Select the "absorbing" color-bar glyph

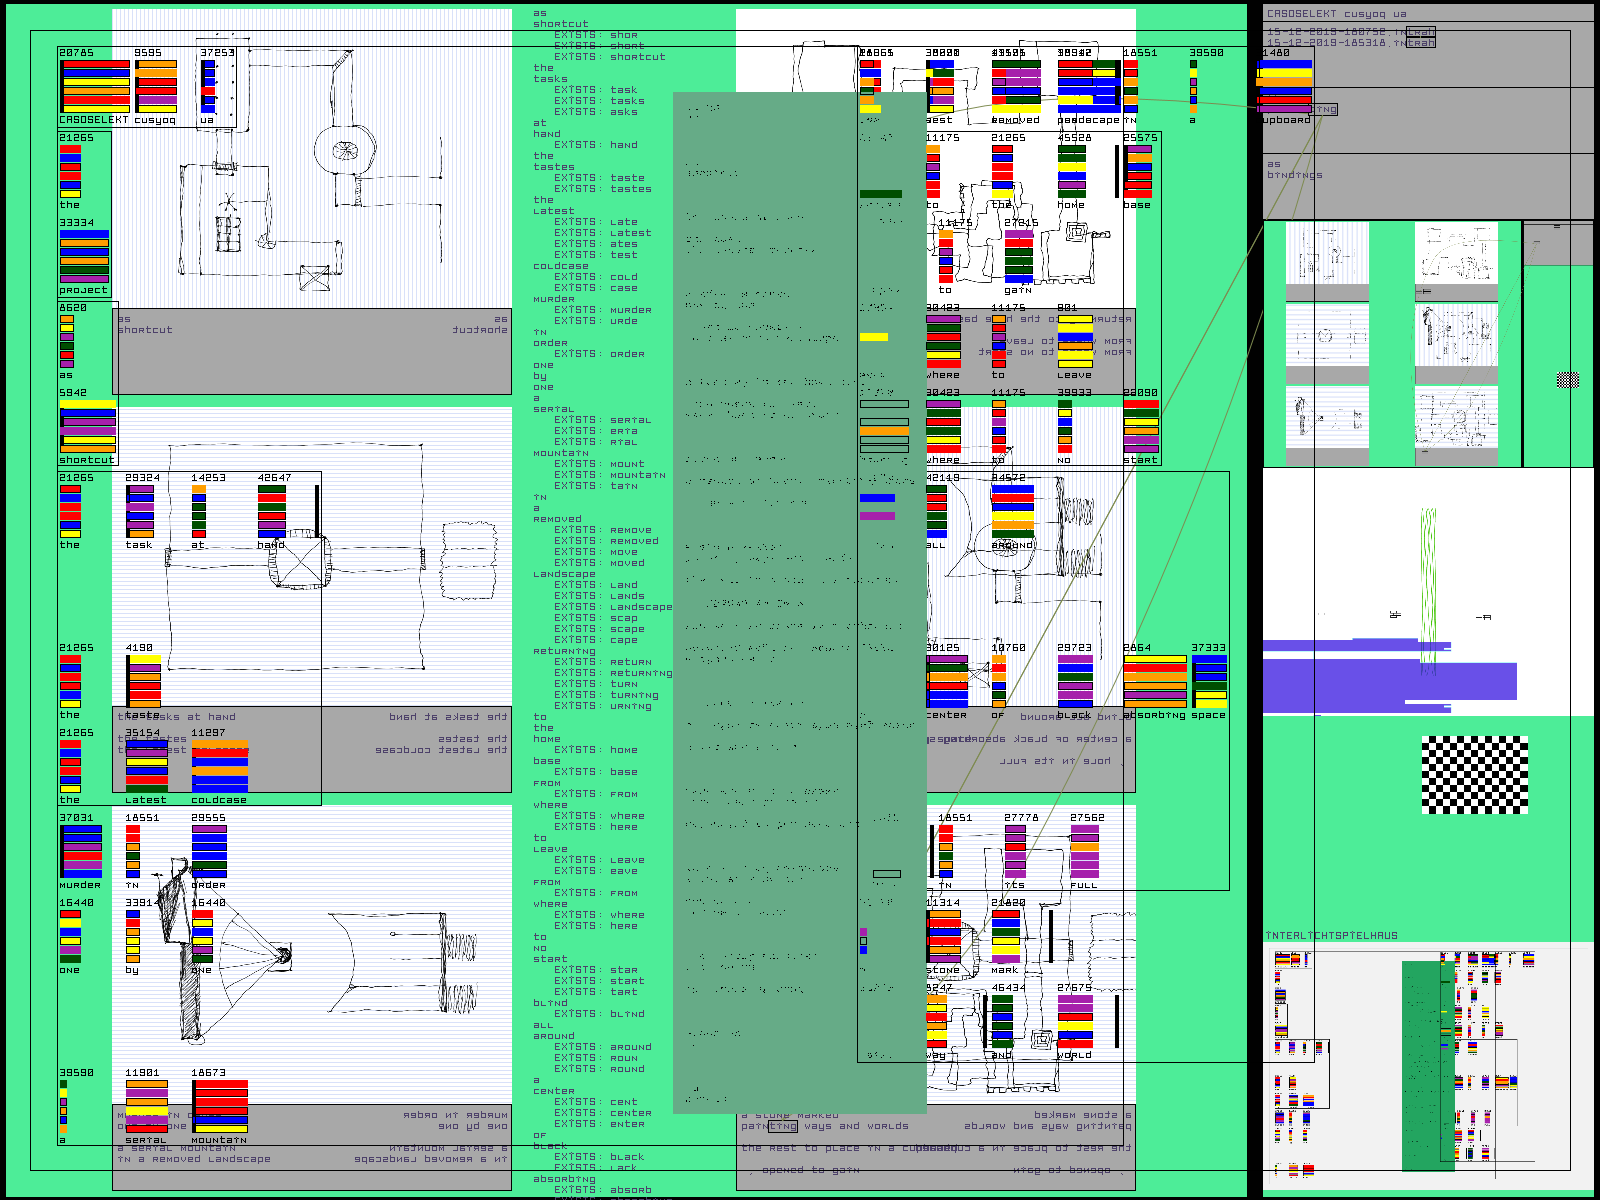point(1155,682)
